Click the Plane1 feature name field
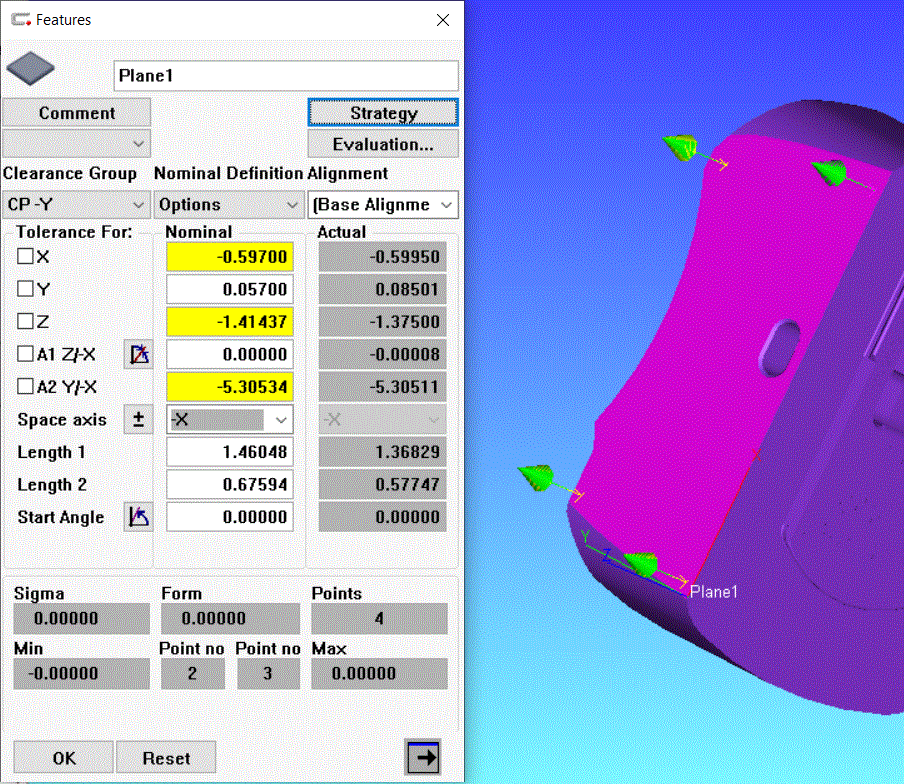The image size is (904, 784). coord(286,76)
